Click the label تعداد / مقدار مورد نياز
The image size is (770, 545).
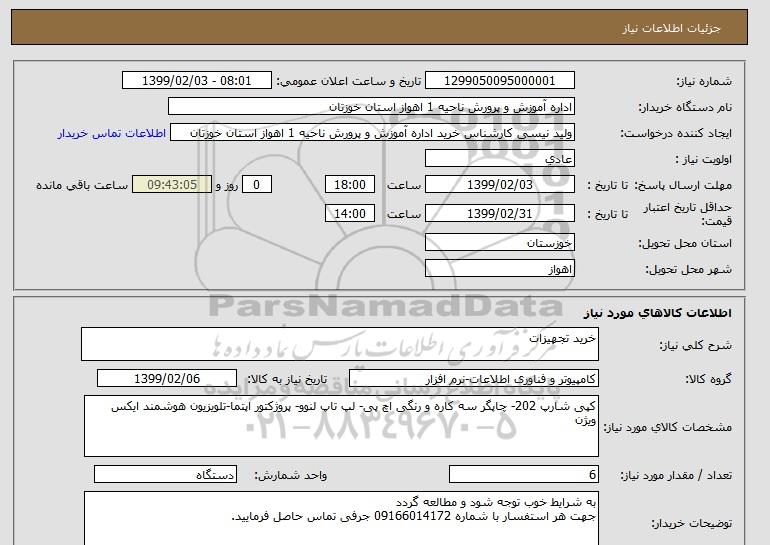tap(676, 475)
